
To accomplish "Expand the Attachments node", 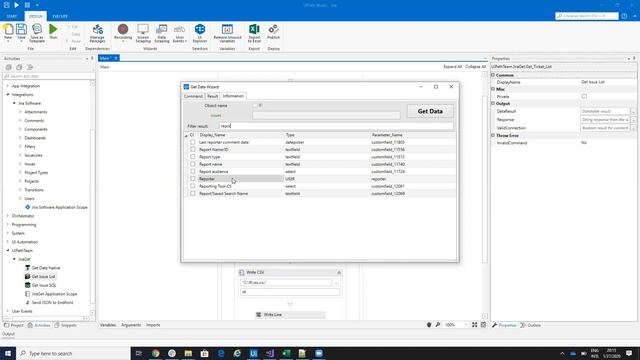I will click(20, 112).
